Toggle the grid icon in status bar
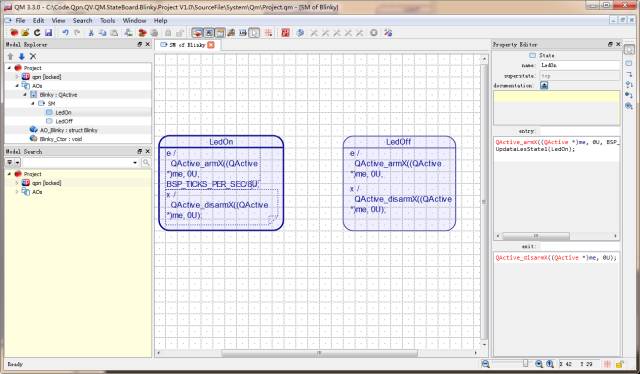 pos(607,364)
